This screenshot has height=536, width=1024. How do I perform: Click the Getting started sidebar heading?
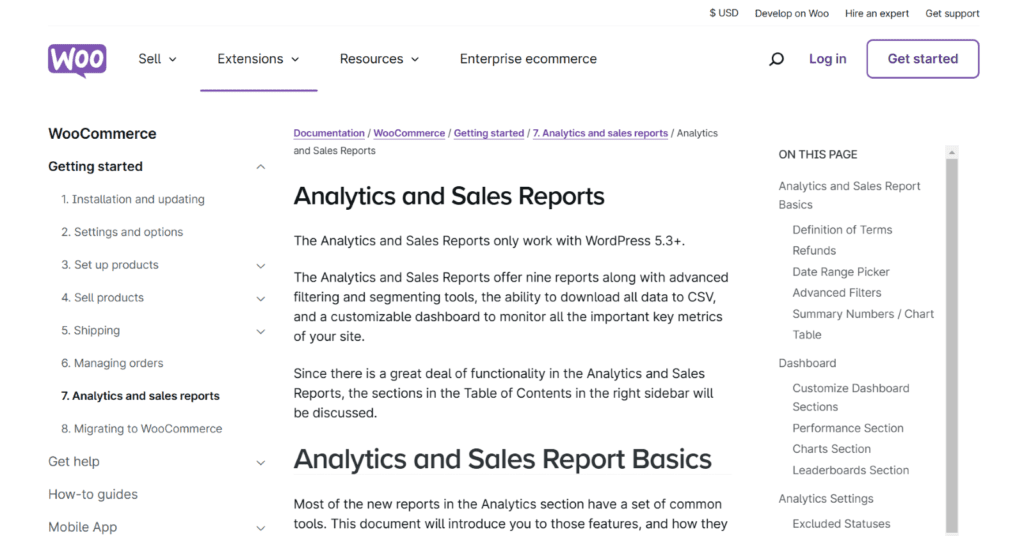[95, 166]
